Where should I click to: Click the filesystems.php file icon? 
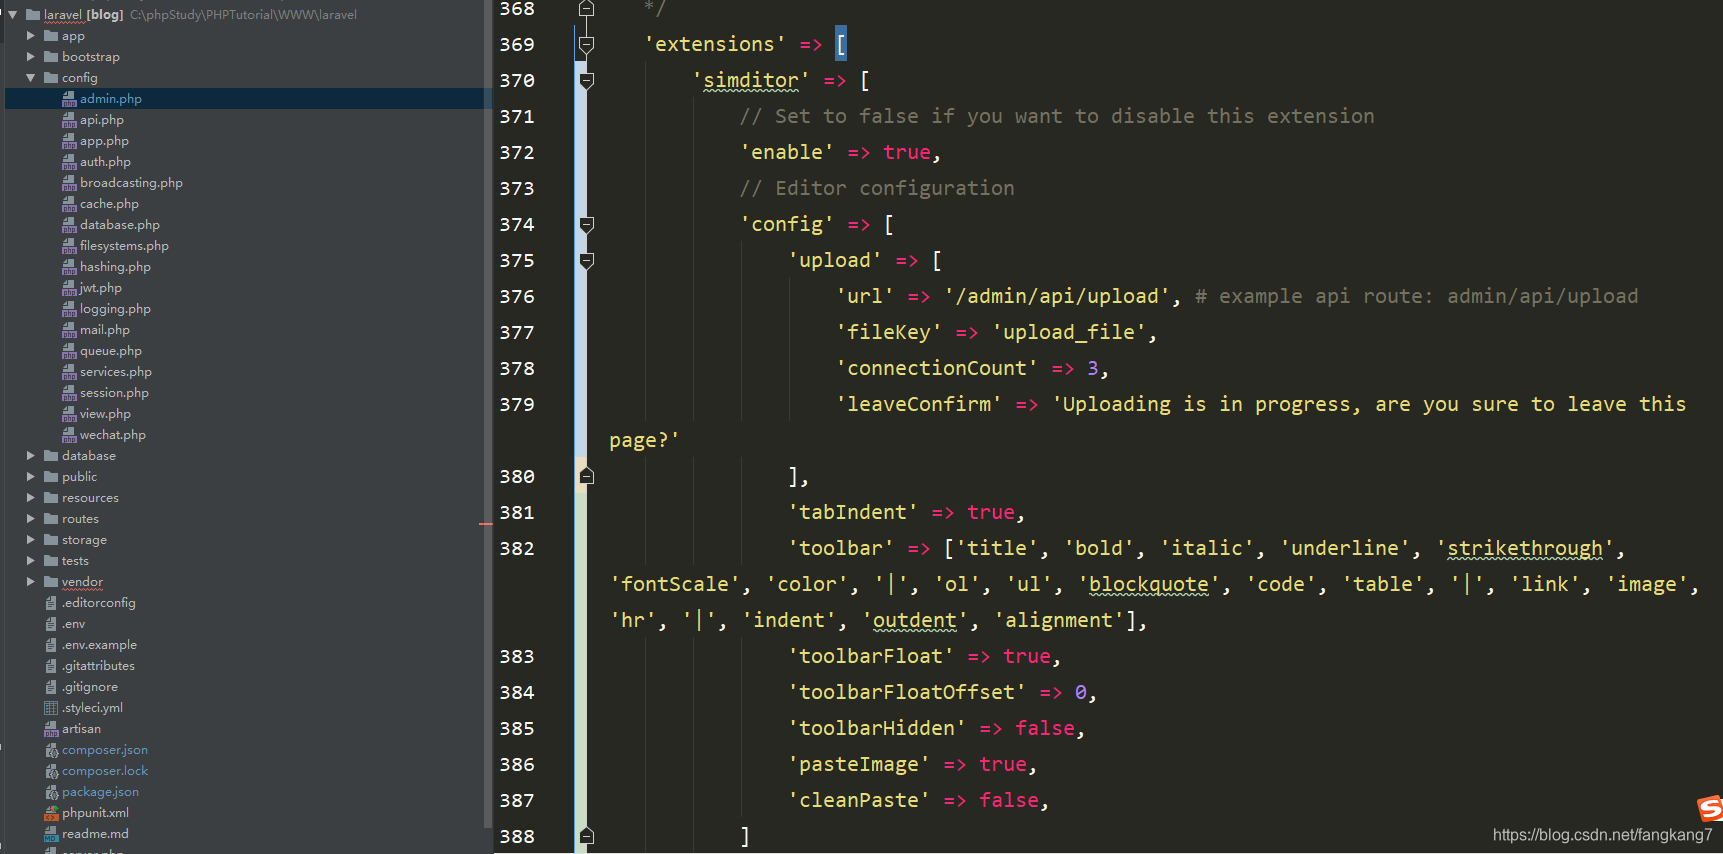[x=69, y=246]
